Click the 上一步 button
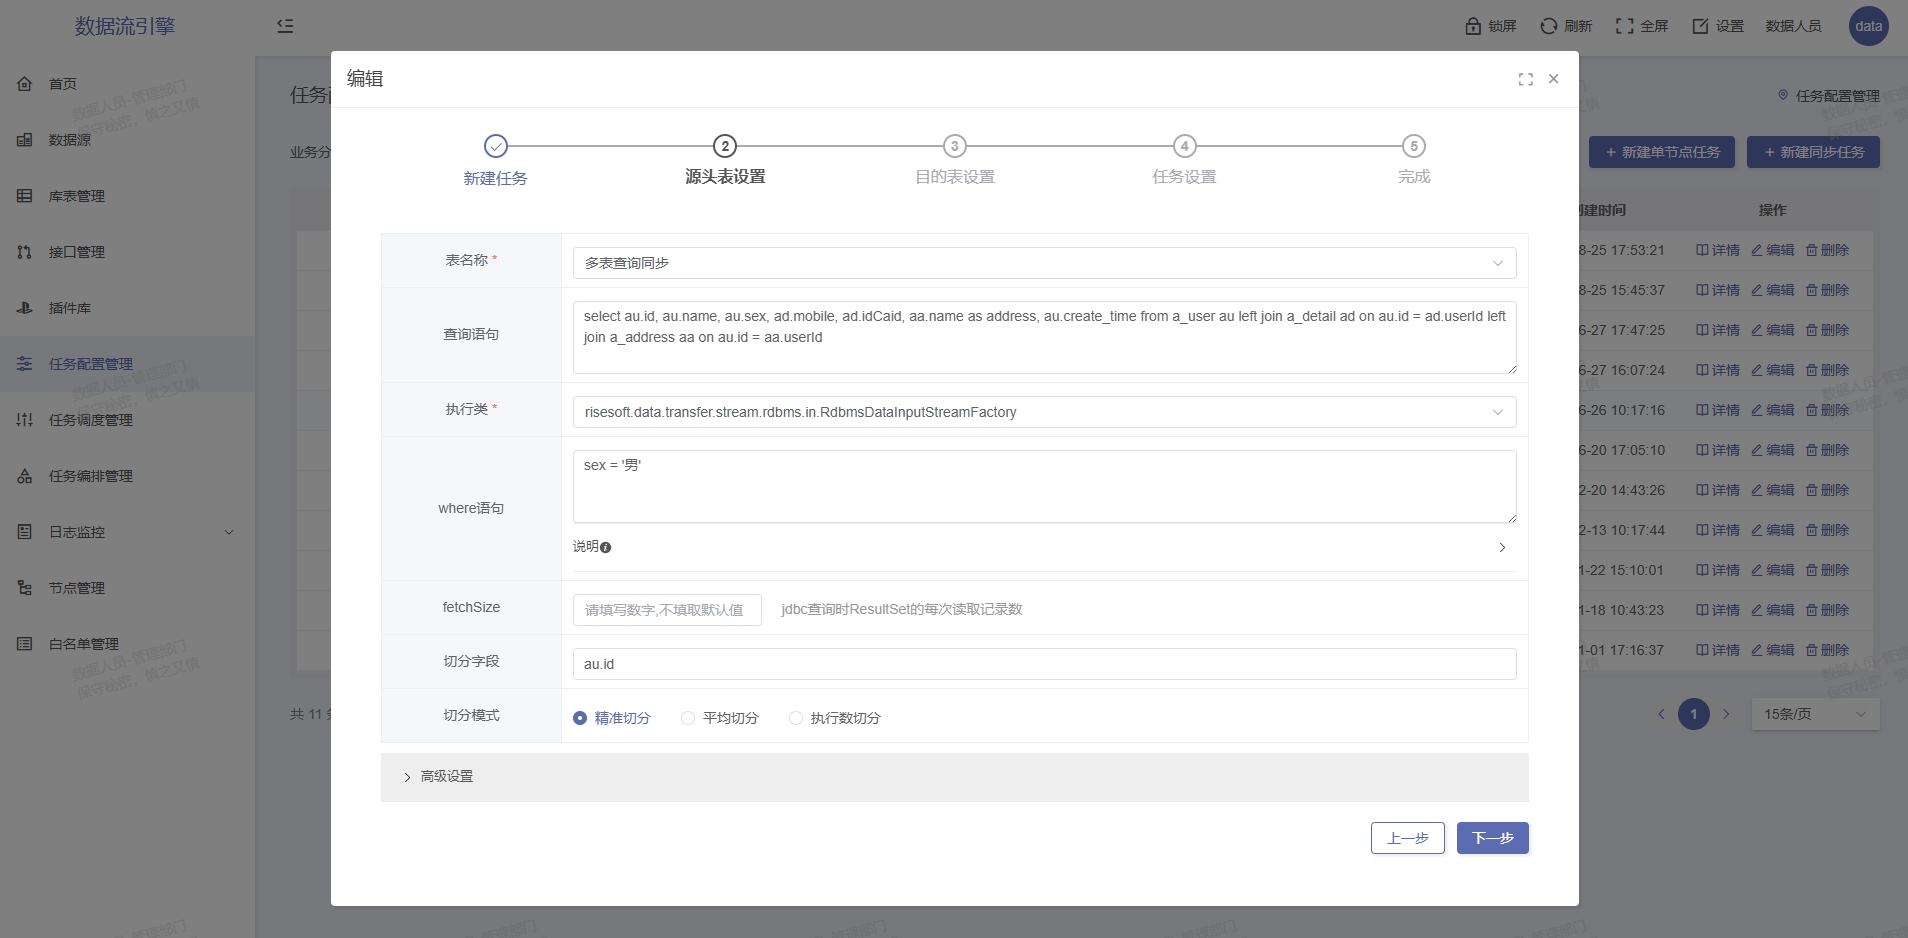Screen dimensions: 1908x938 [x=1407, y=838]
